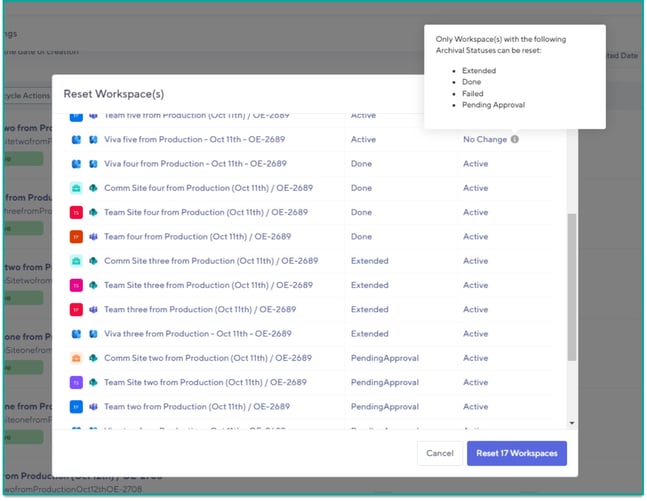Screen dimensions: 647x501
Task: Click Team Site four red avatar icon
Action: (x=76, y=213)
